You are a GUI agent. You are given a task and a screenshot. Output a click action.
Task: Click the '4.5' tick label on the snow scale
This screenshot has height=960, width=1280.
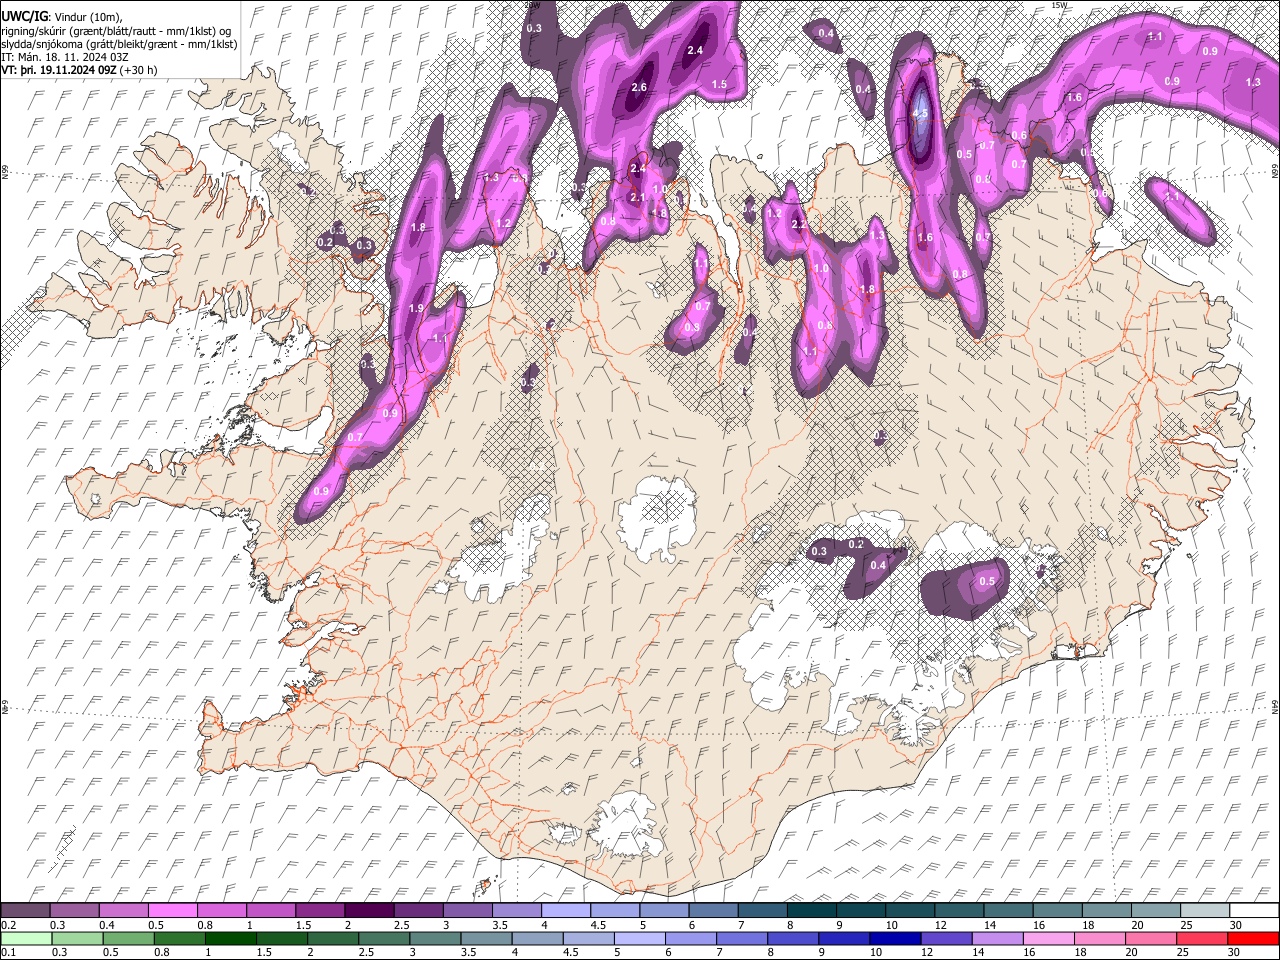[x=598, y=925]
